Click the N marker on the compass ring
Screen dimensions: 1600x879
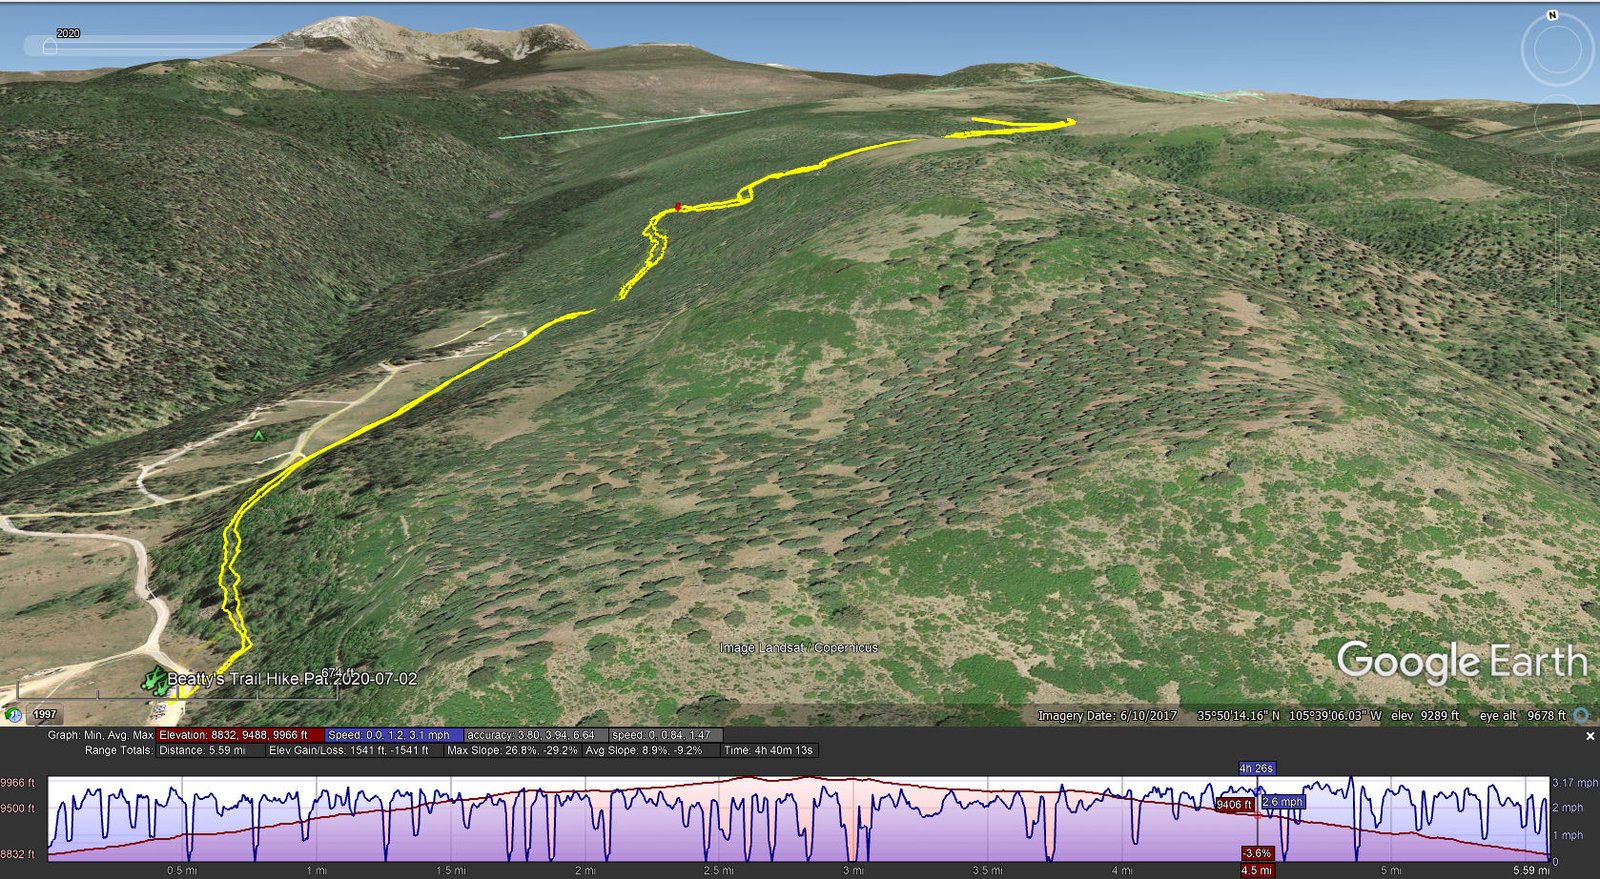[1553, 15]
